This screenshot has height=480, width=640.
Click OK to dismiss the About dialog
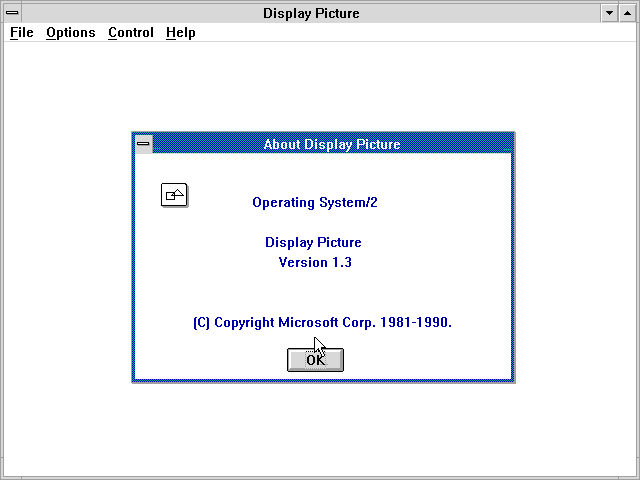pyautogui.click(x=316, y=360)
